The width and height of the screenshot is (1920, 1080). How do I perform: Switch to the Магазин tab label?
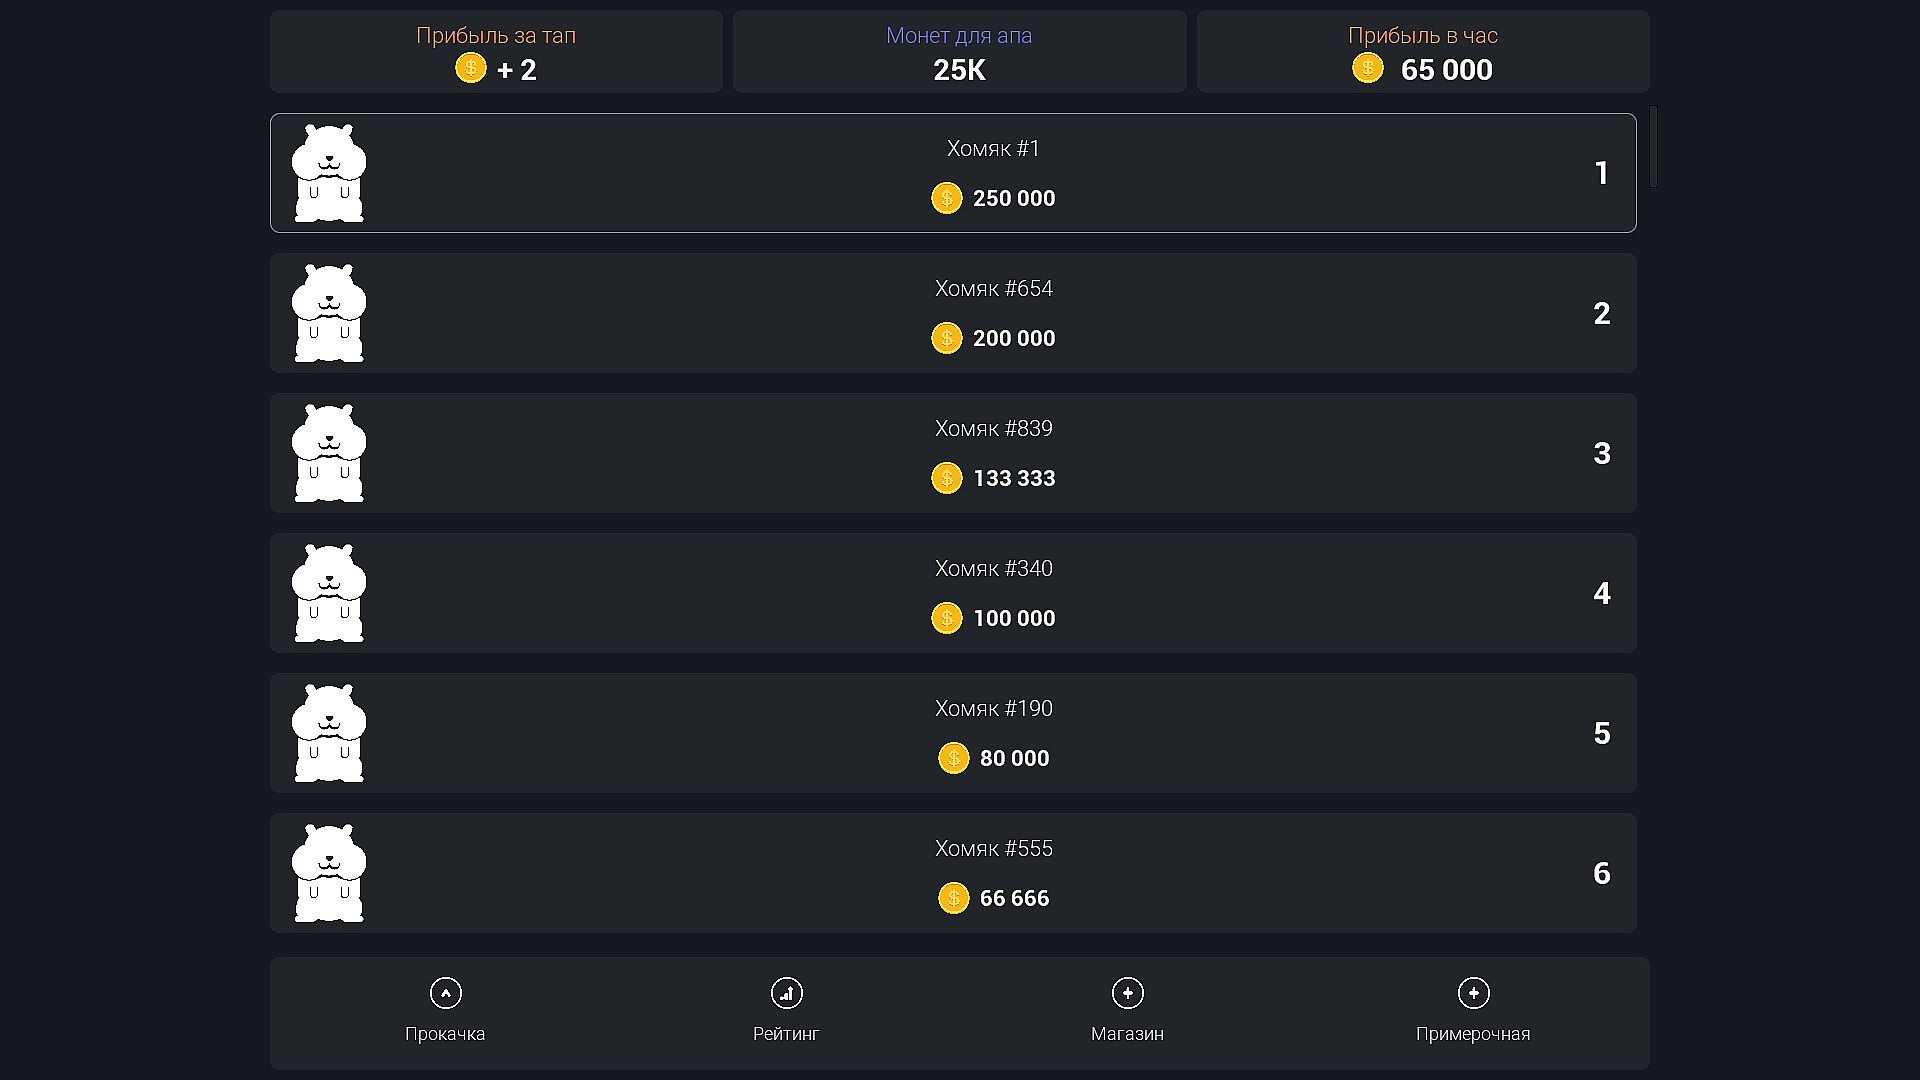1127,1034
